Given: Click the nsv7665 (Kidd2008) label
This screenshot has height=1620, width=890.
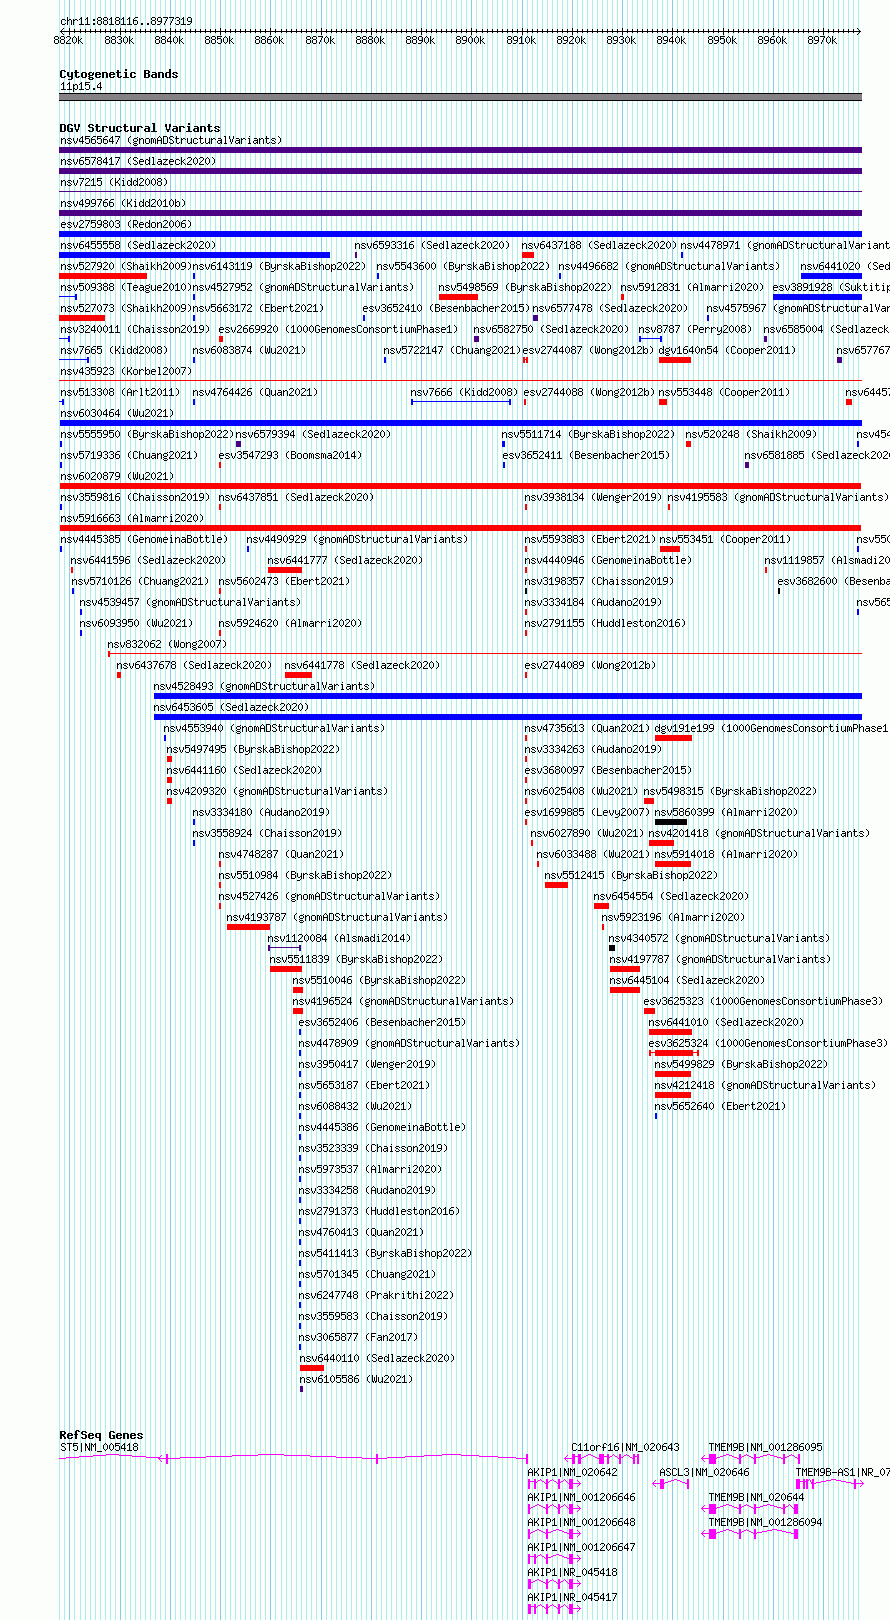Looking at the screenshot, I should point(114,350).
